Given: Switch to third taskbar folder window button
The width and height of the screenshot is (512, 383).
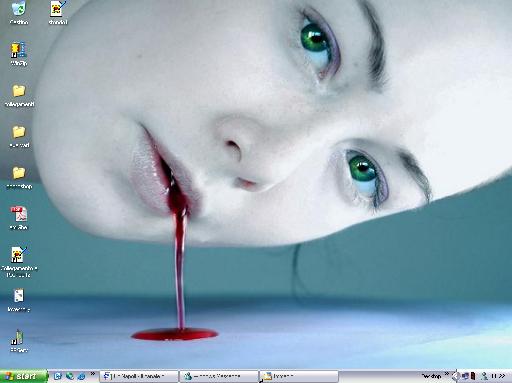Looking at the screenshot, I should (x=299, y=376).
